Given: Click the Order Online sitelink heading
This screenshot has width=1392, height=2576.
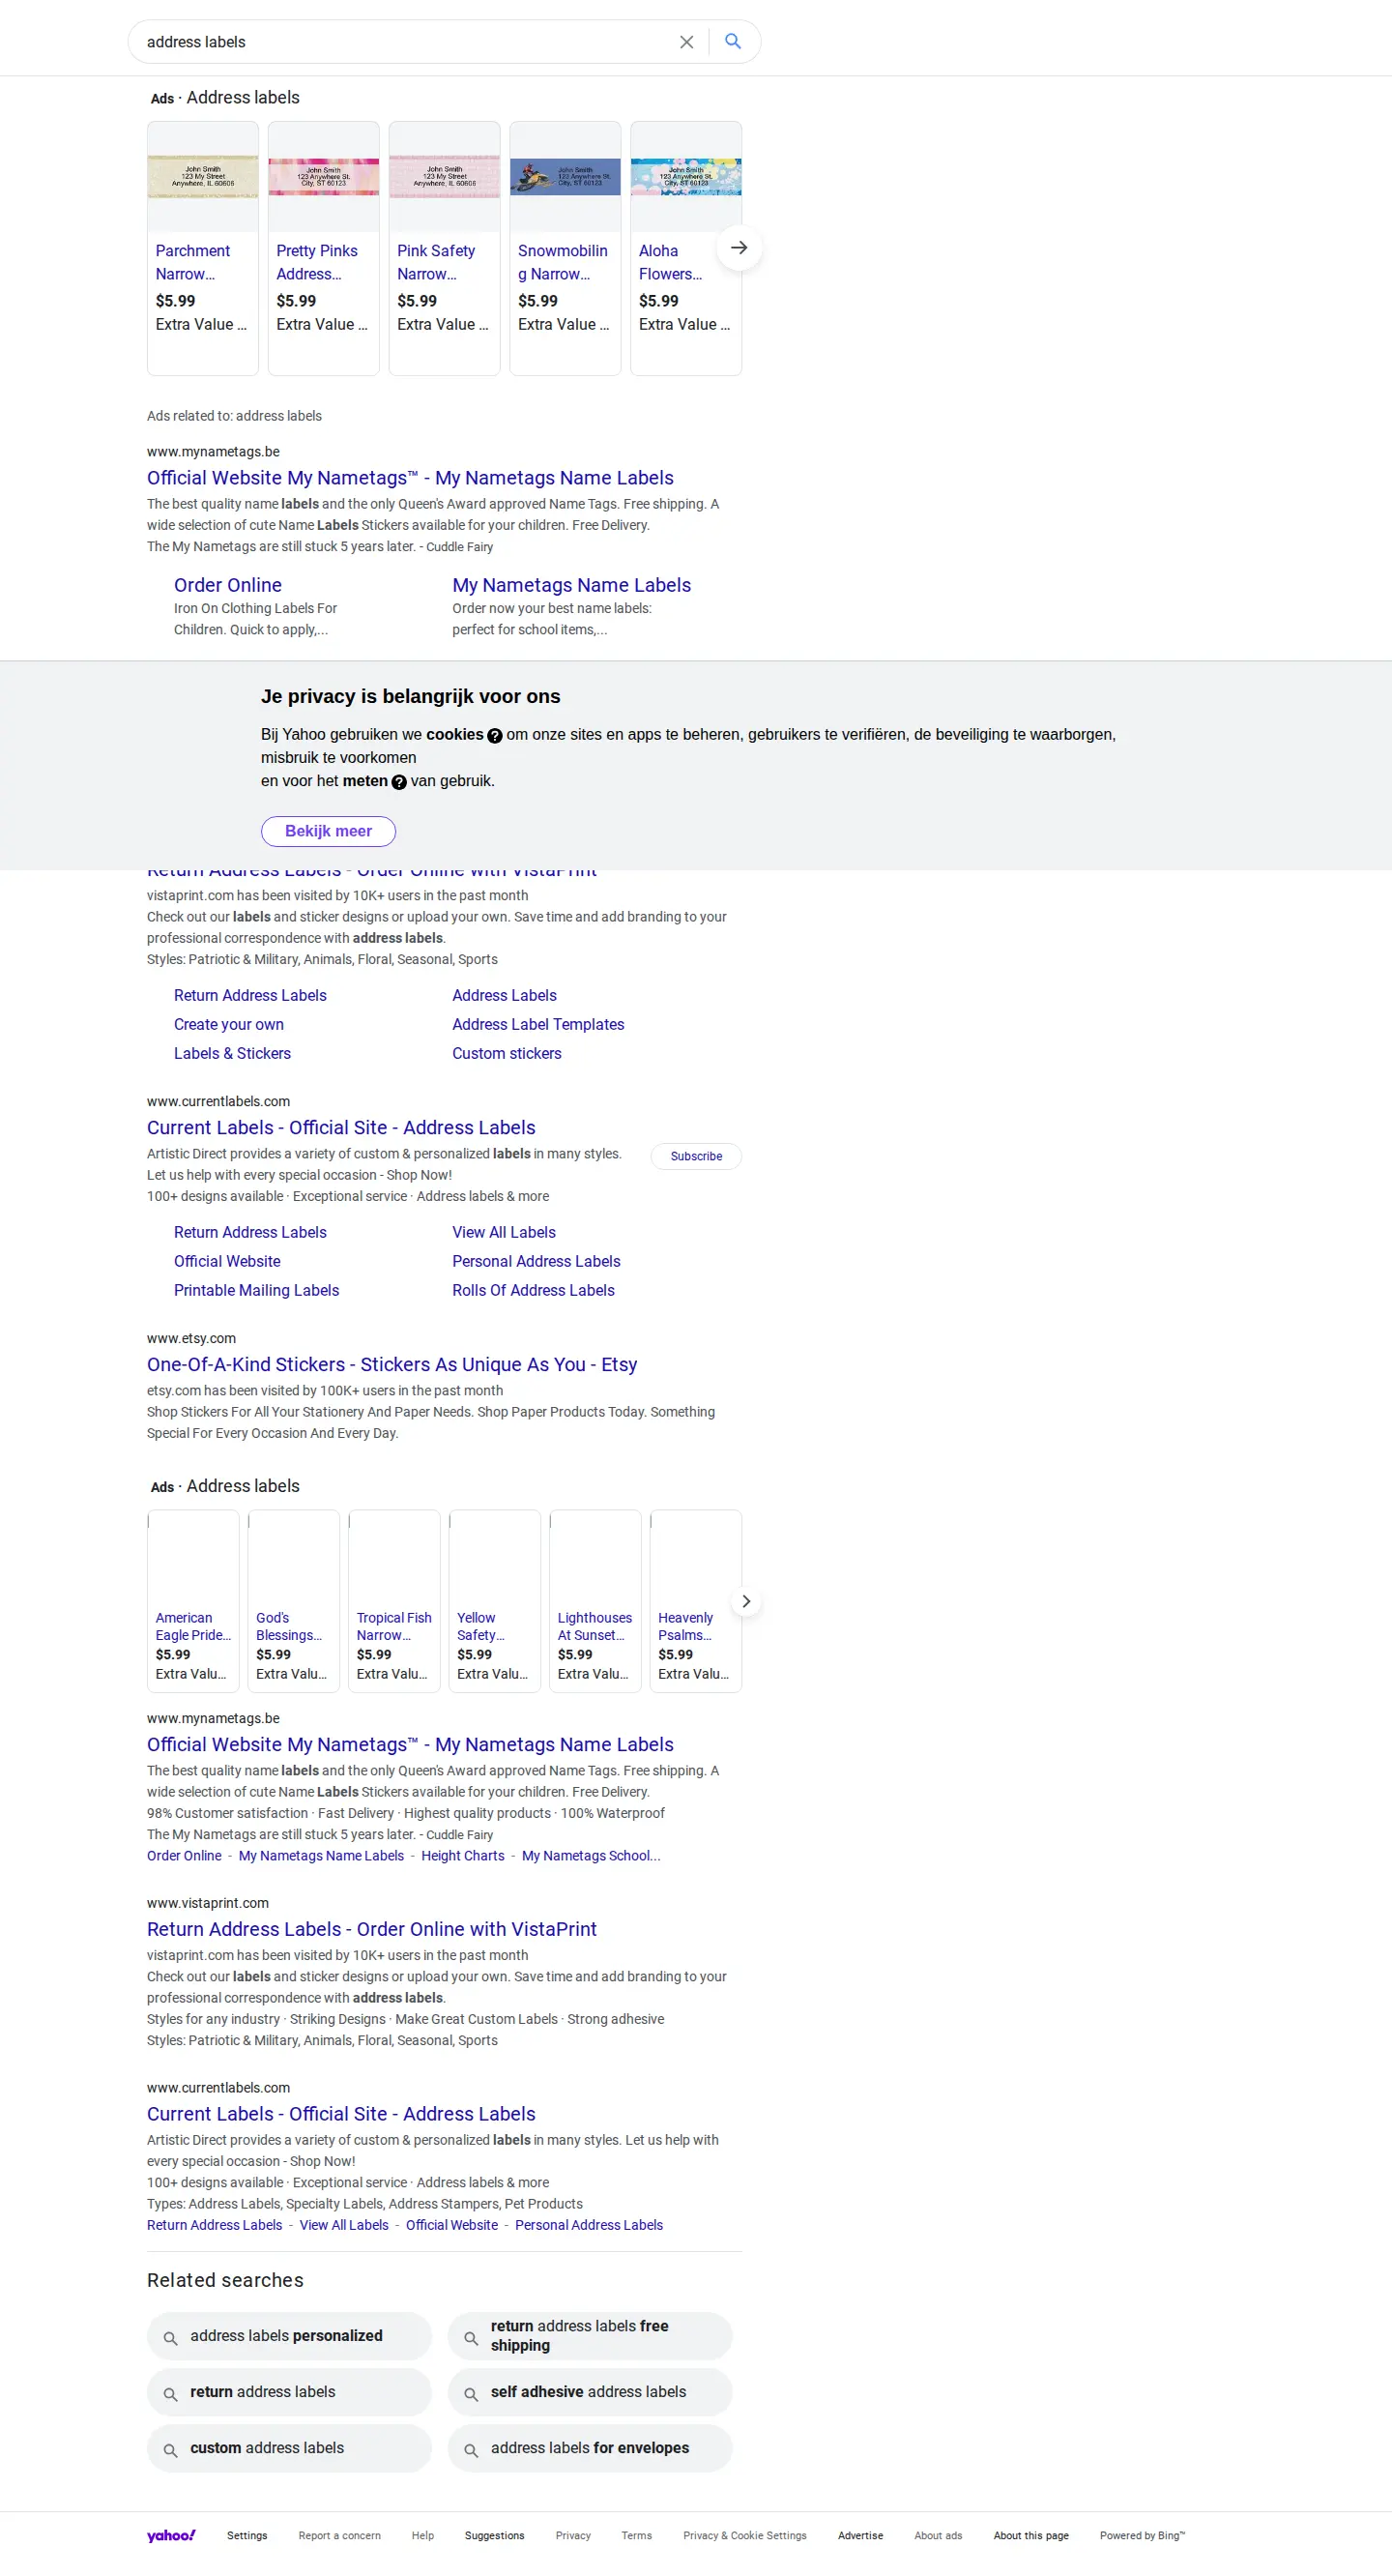Looking at the screenshot, I should [x=228, y=585].
